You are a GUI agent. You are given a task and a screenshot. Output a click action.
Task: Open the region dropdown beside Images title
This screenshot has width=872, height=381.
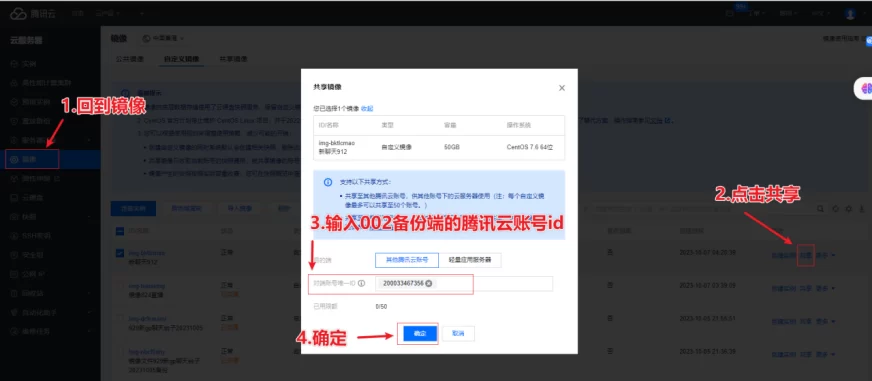(x=163, y=38)
